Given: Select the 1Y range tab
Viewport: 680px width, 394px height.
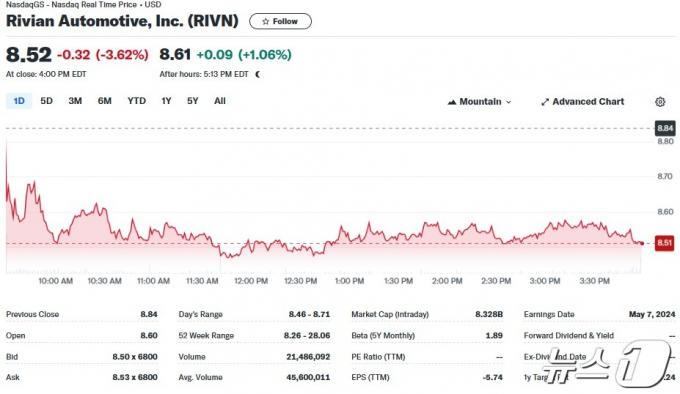Looking at the screenshot, I should (x=166, y=101).
